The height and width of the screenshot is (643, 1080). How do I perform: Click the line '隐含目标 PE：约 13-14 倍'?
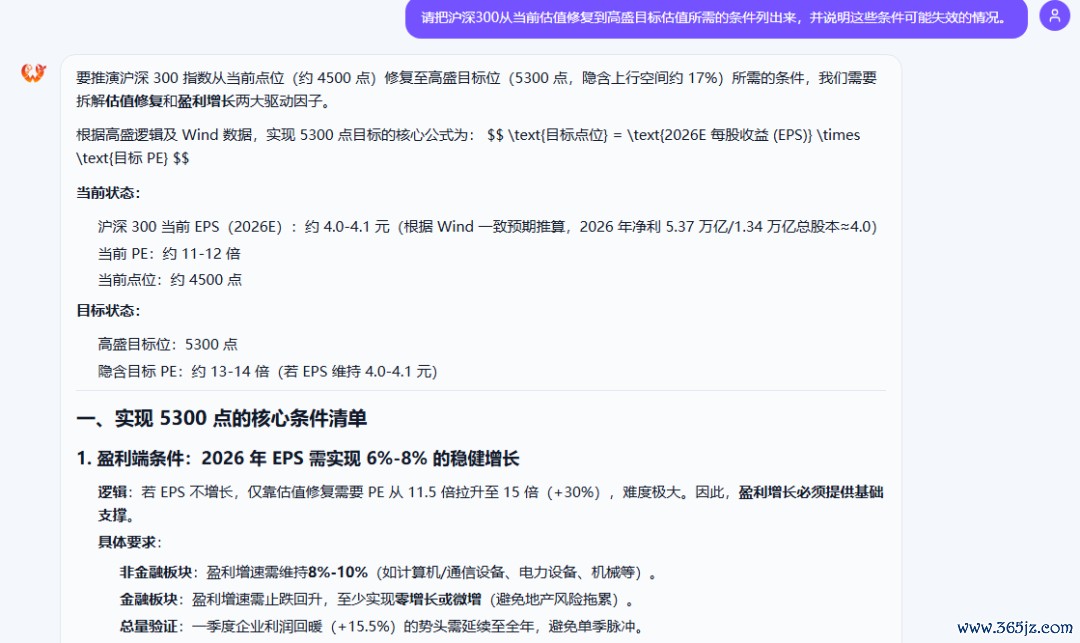267,372
